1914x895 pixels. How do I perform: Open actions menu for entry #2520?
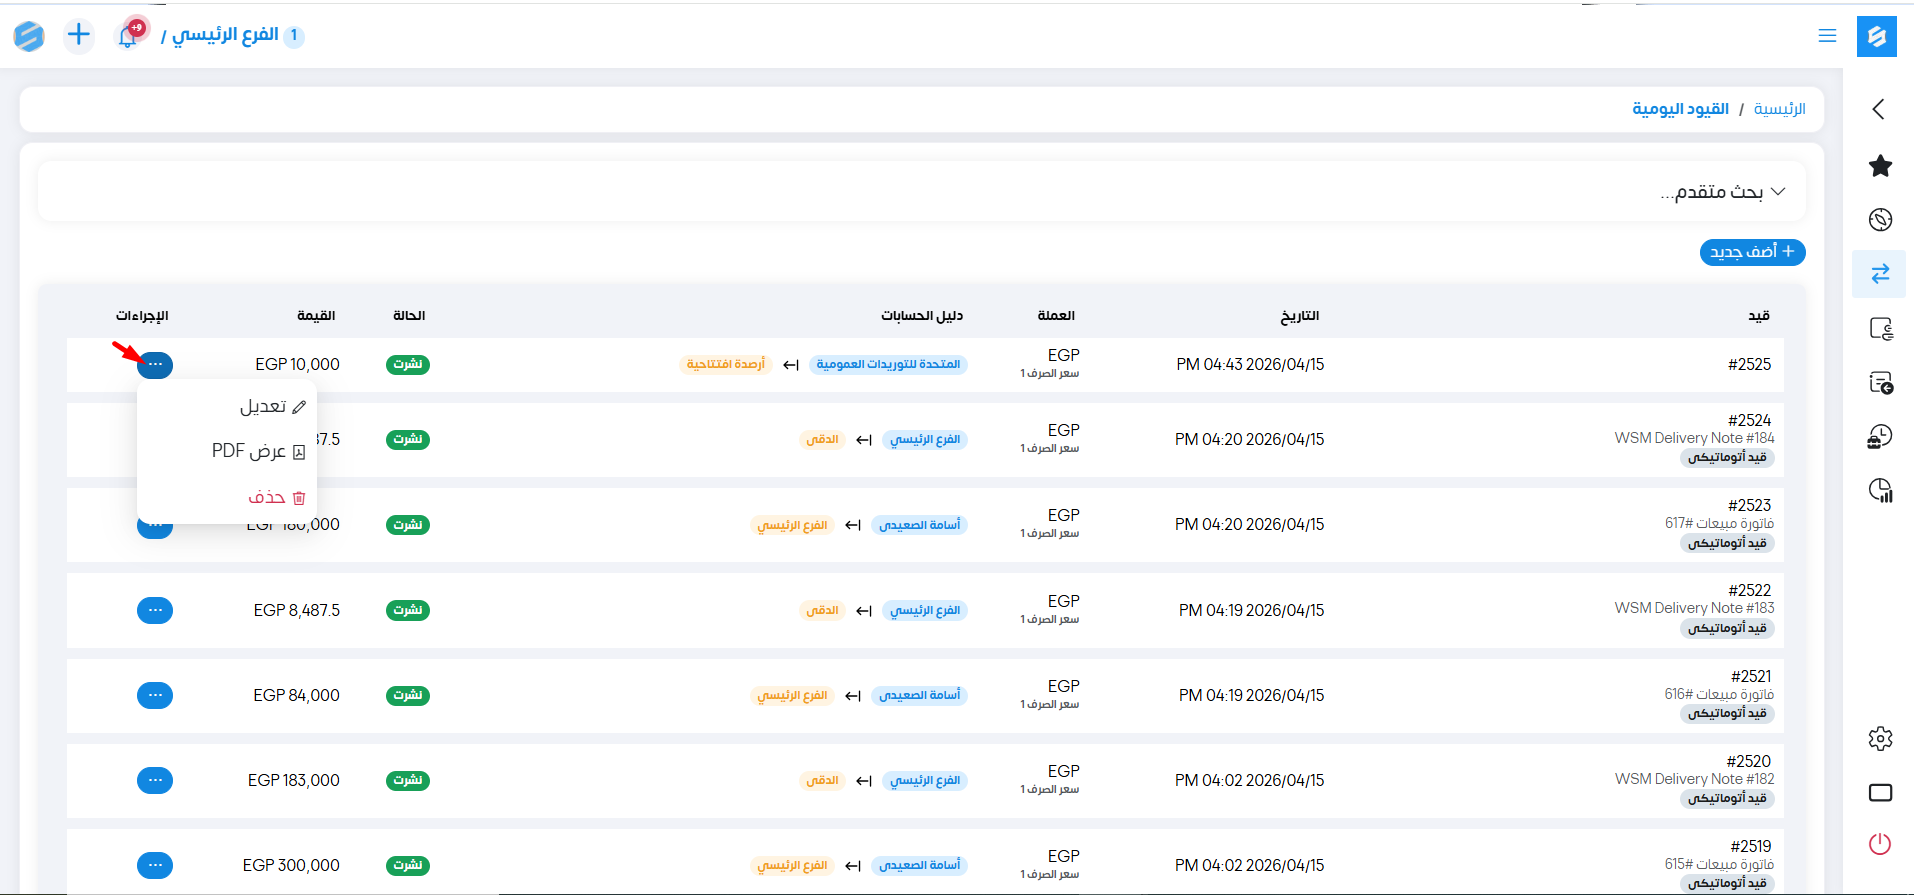tap(155, 780)
